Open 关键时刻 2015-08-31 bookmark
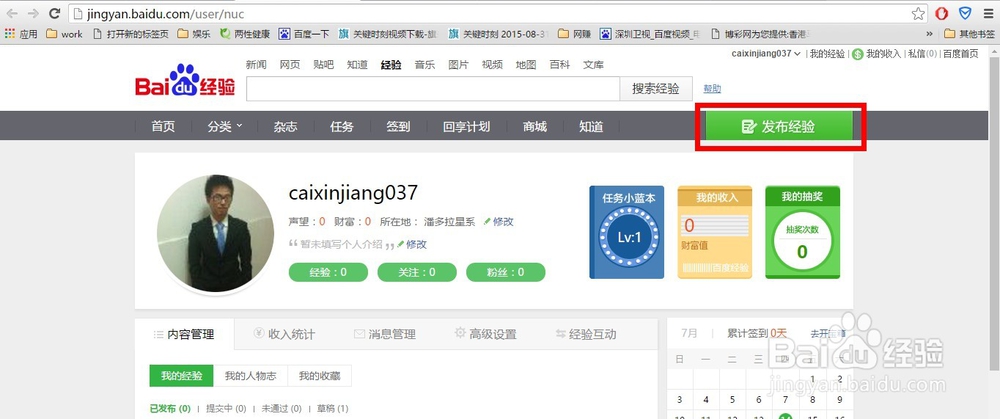 498,34
